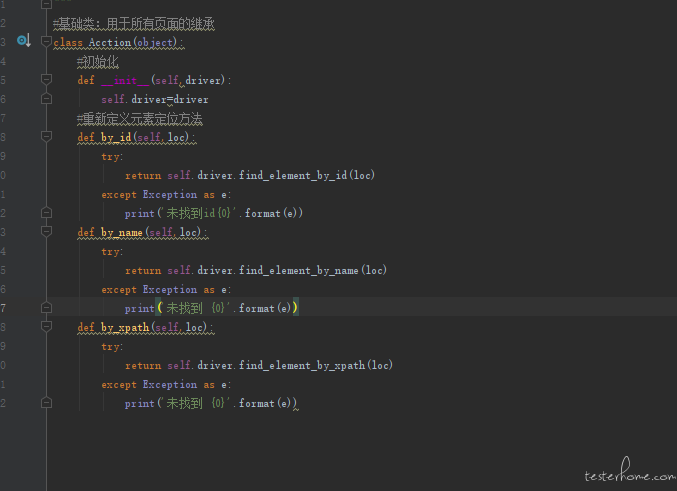
Task: Click the object base class in class definition
Action: coord(155,42)
